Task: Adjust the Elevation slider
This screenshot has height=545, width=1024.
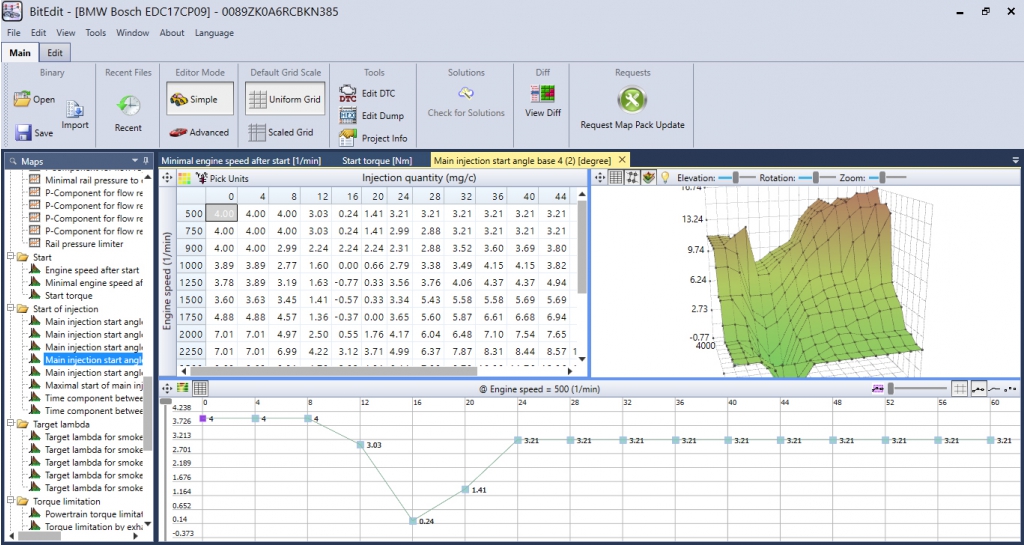Action: coord(737,177)
